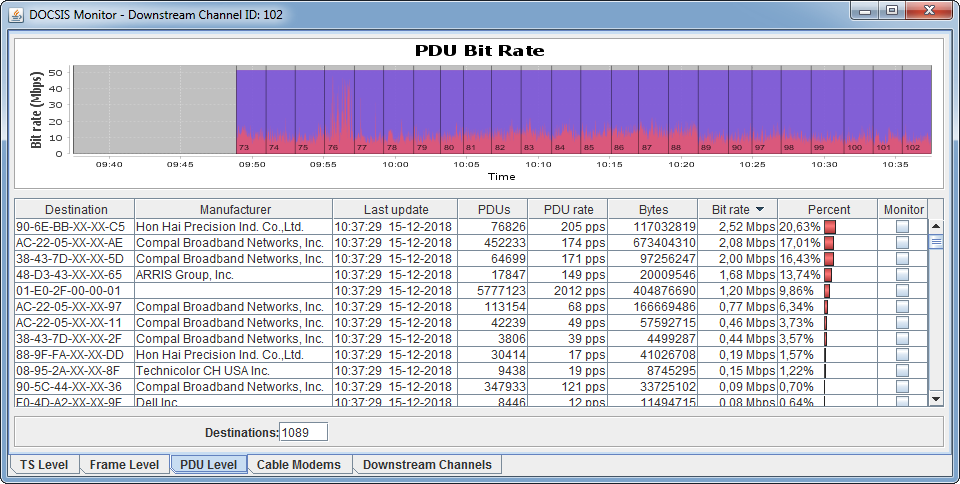Sort by Last update column header
The image size is (960, 484).
(x=396, y=209)
